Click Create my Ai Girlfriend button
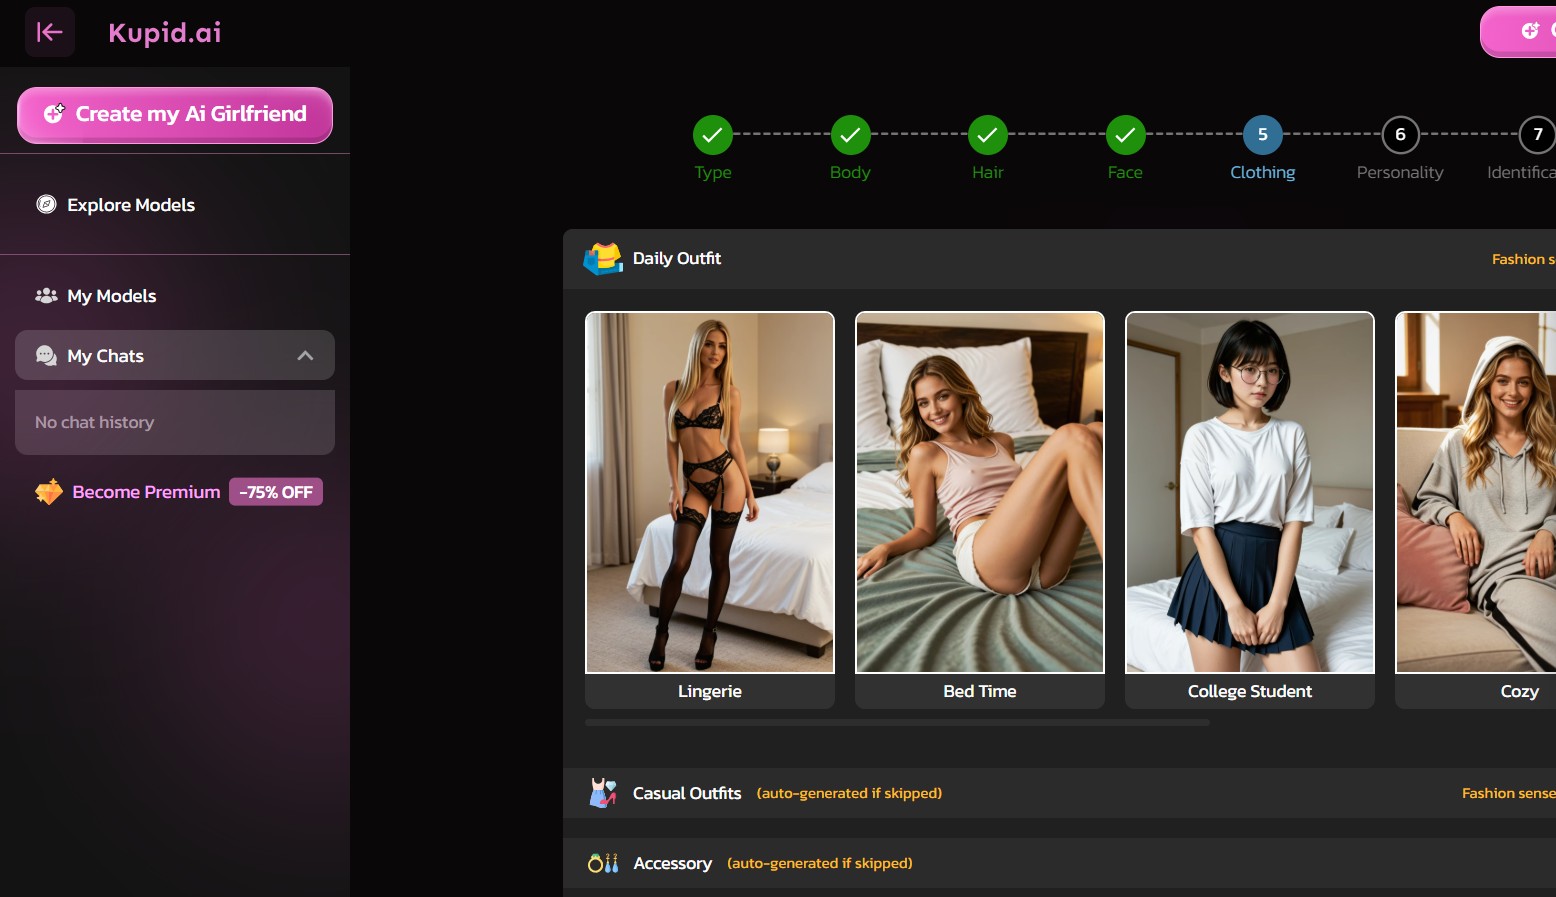This screenshot has width=1556, height=897. click(175, 115)
